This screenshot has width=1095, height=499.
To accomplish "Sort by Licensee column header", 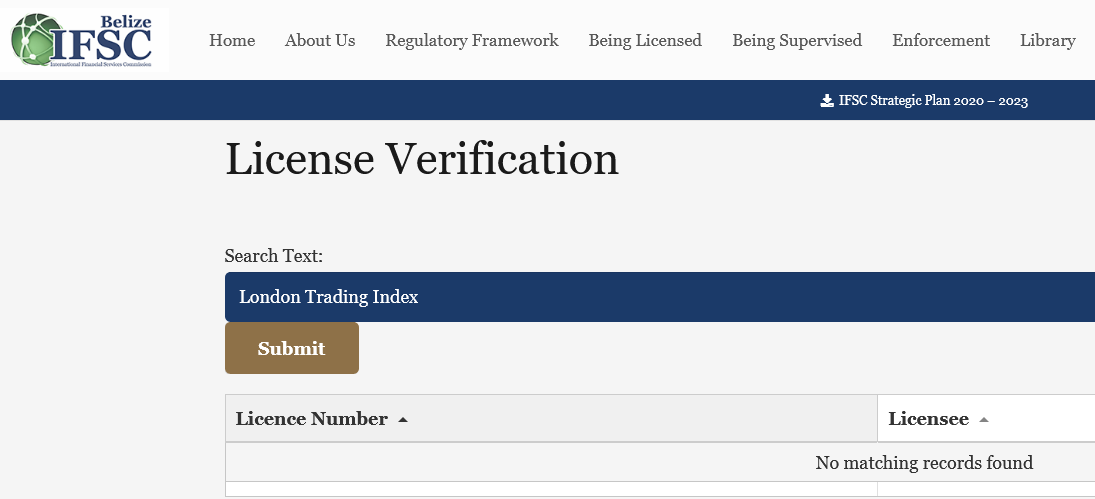I will click(986, 419).
